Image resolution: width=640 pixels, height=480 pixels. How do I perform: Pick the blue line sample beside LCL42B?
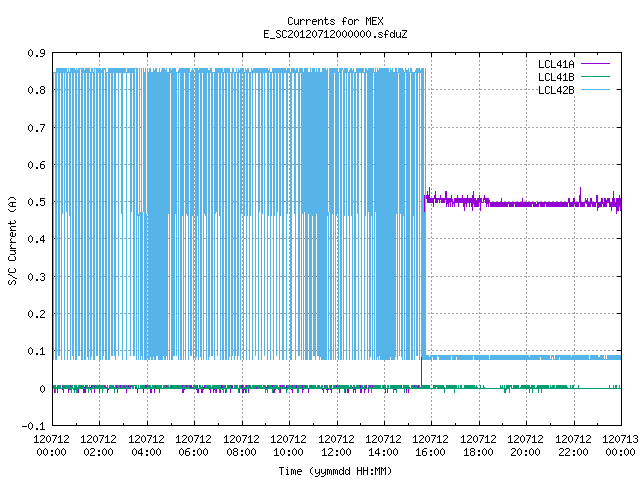pyautogui.click(x=595, y=89)
